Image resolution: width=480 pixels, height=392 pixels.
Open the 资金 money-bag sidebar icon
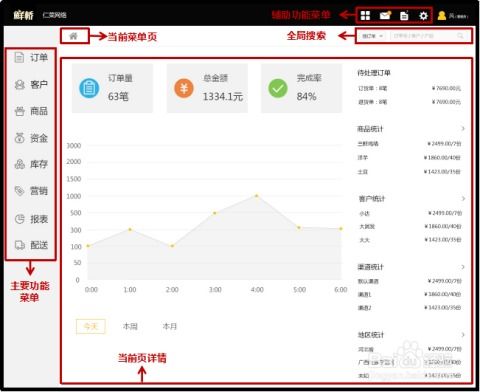click(x=19, y=138)
